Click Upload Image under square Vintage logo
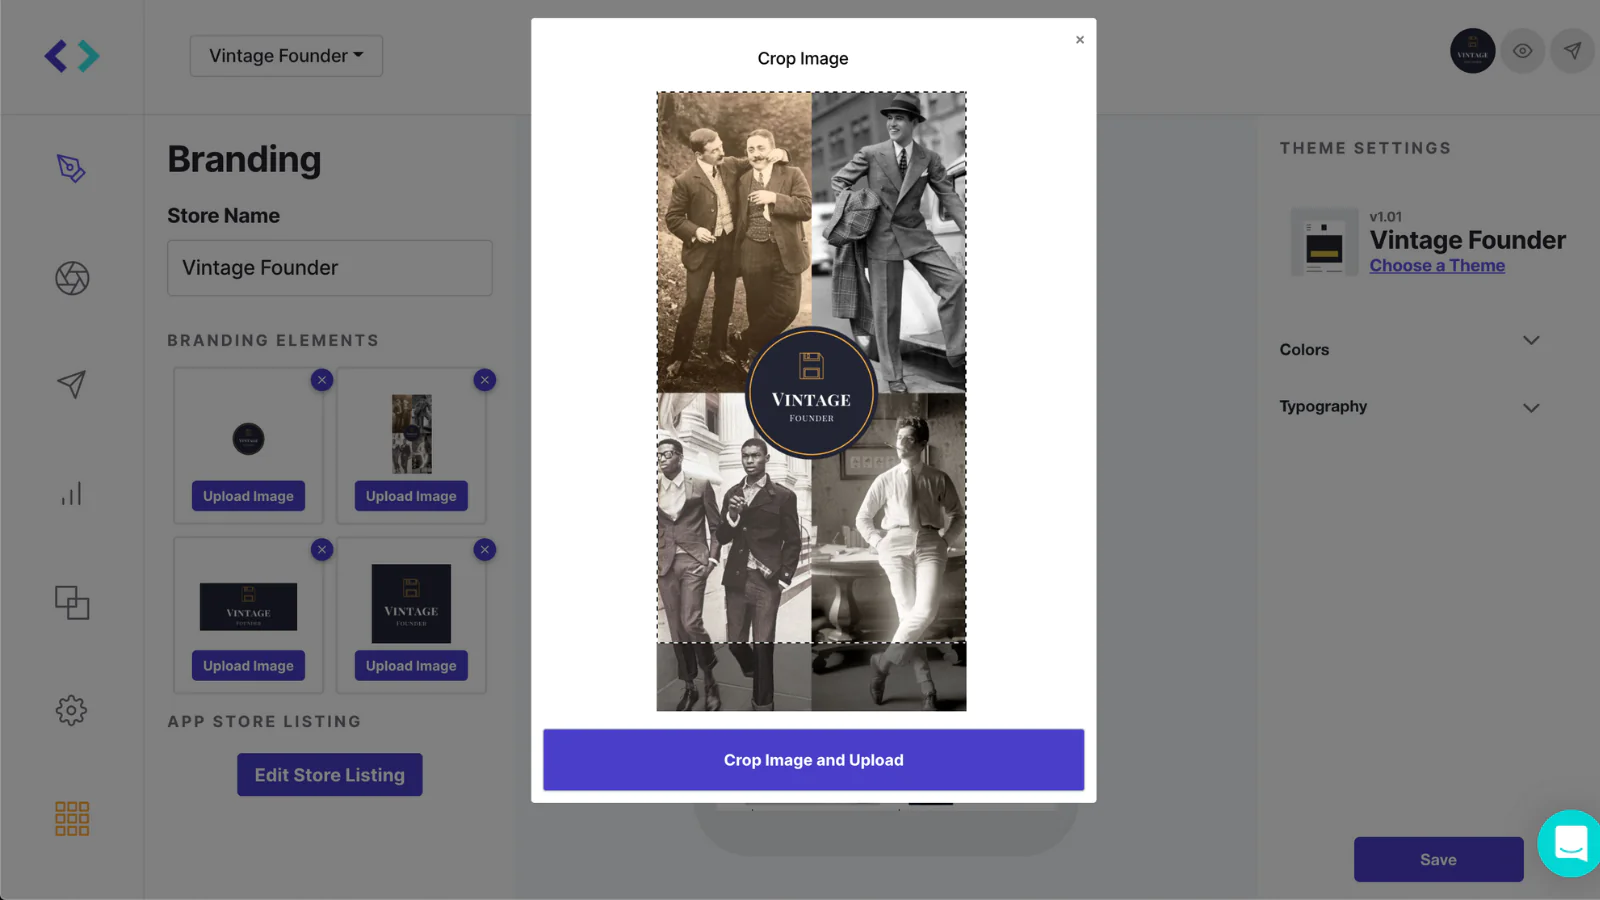This screenshot has height=900, width=1600. tap(411, 666)
